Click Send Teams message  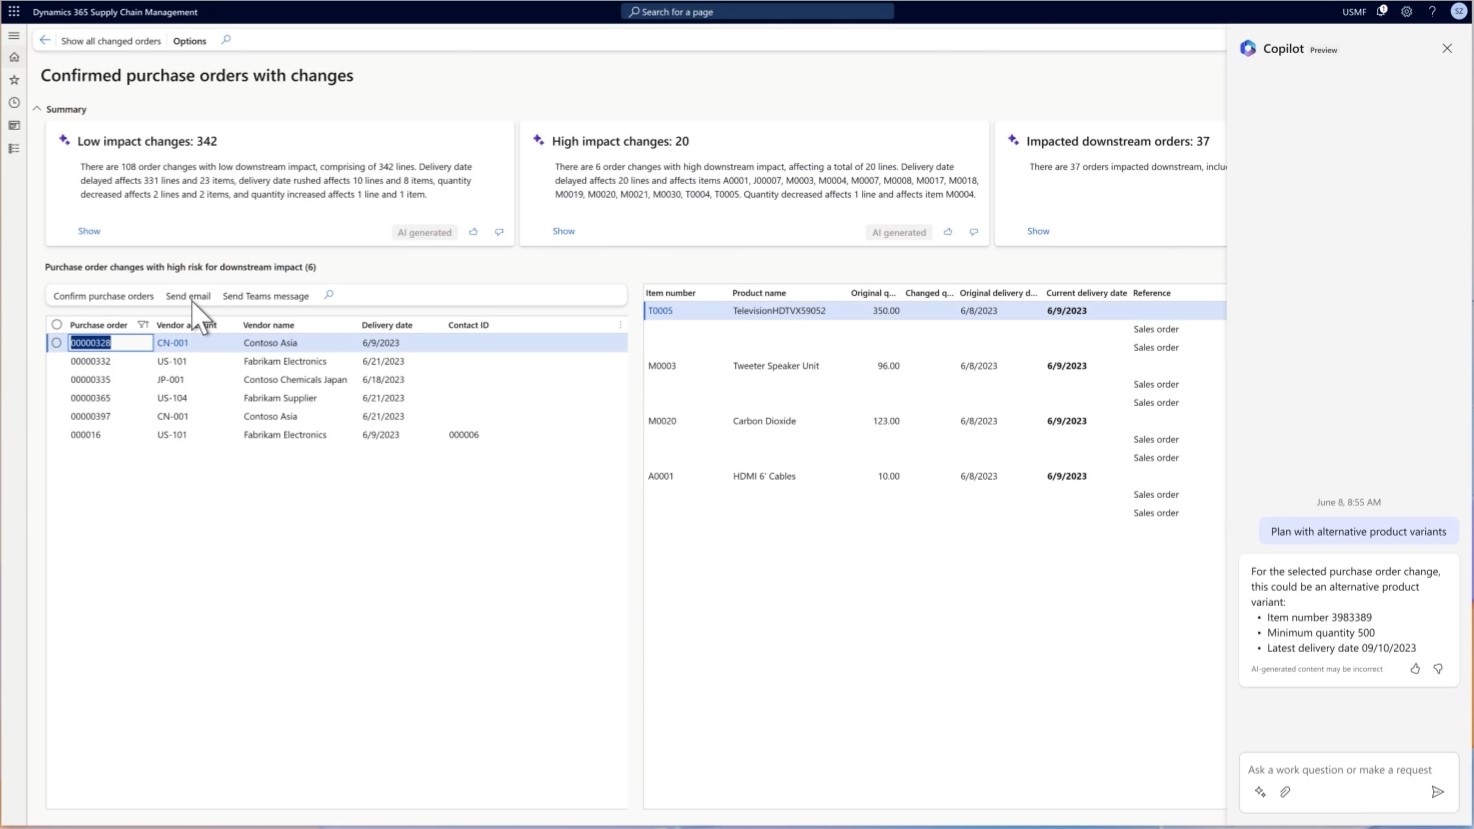[x=265, y=296]
